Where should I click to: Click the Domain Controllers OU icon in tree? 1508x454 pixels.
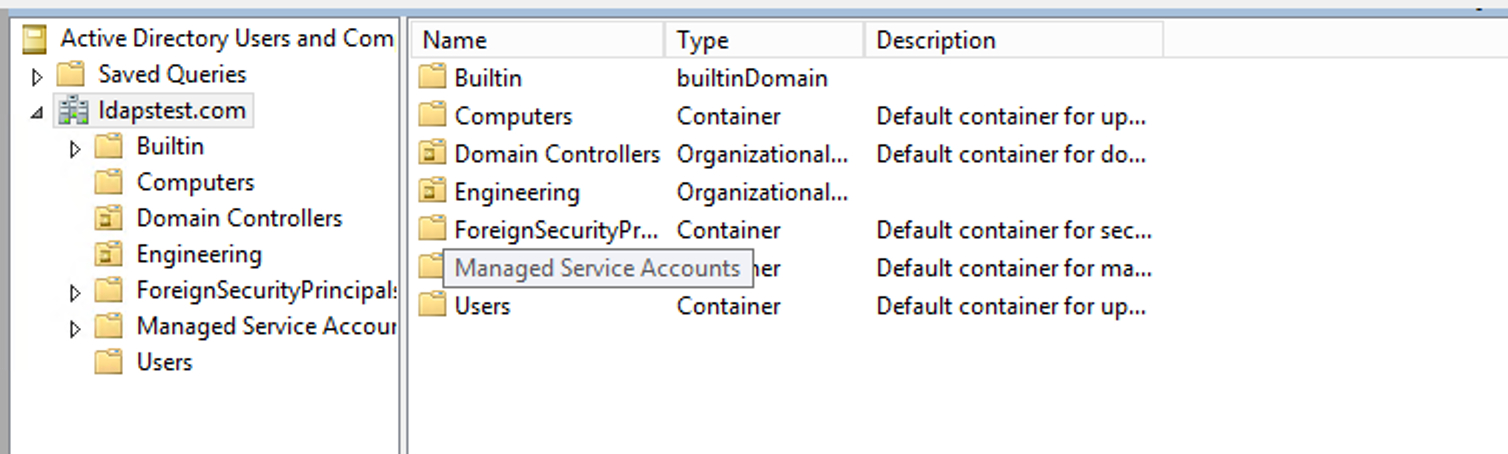tap(108, 219)
